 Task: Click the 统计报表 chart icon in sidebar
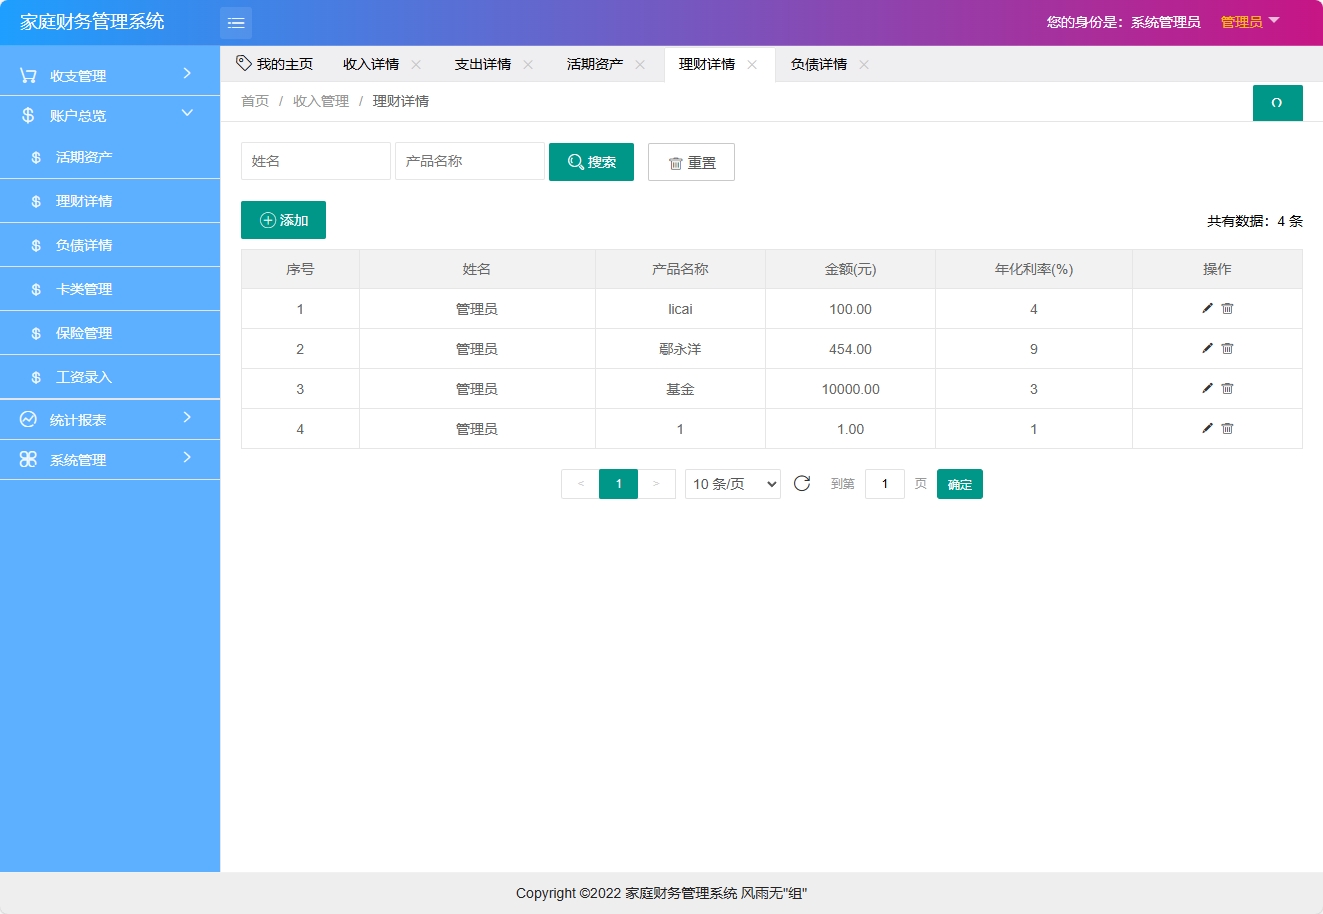click(27, 419)
